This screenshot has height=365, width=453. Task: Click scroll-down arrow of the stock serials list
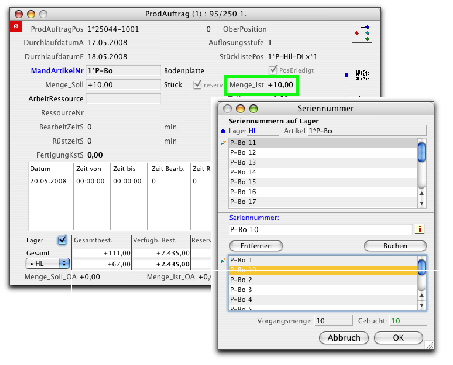pyautogui.click(x=422, y=203)
